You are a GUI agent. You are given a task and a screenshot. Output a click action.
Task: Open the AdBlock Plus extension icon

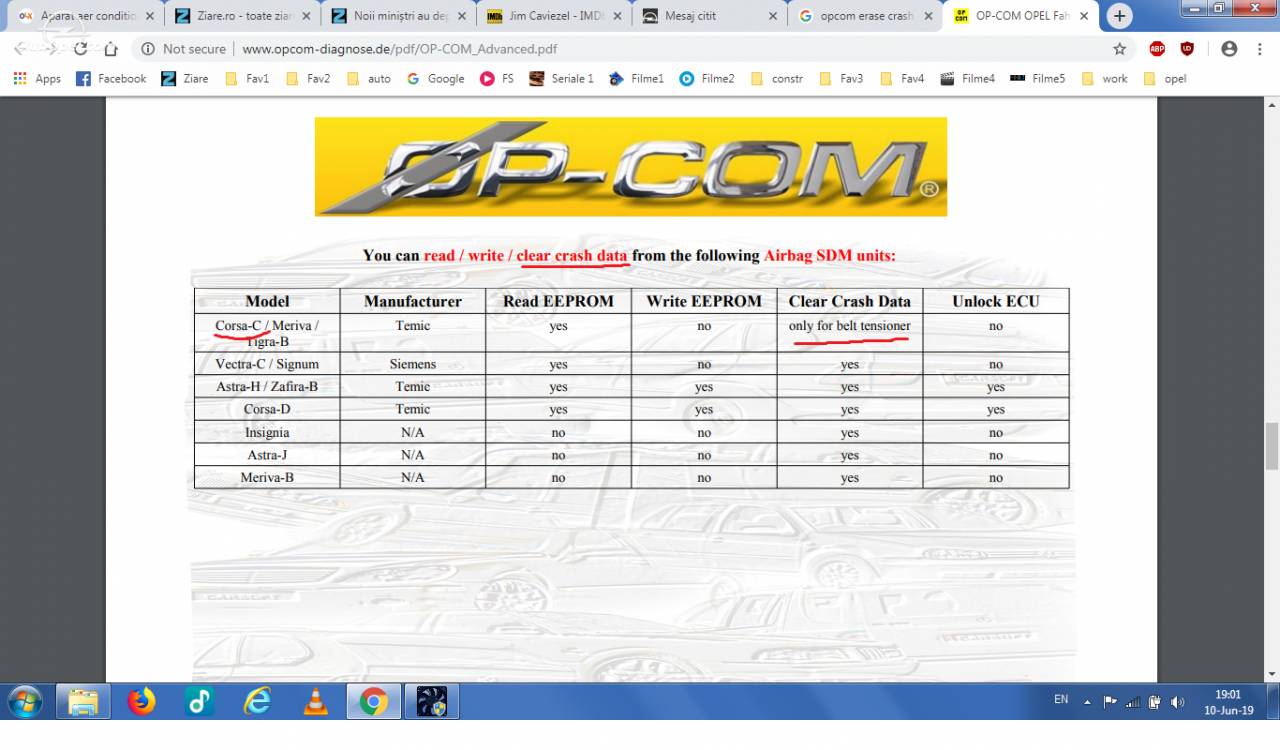(1157, 49)
